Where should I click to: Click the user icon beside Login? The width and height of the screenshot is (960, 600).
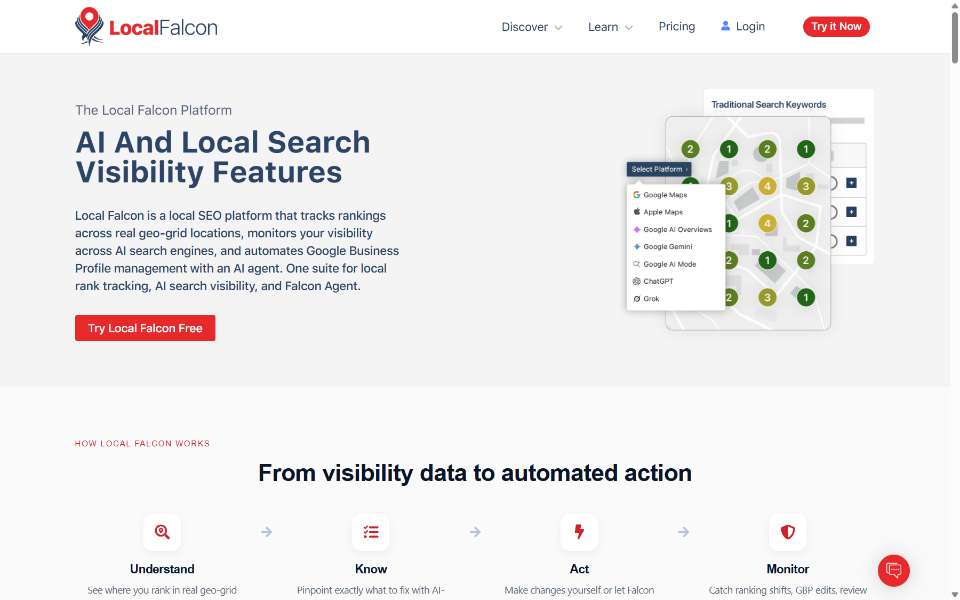pyautogui.click(x=725, y=26)
